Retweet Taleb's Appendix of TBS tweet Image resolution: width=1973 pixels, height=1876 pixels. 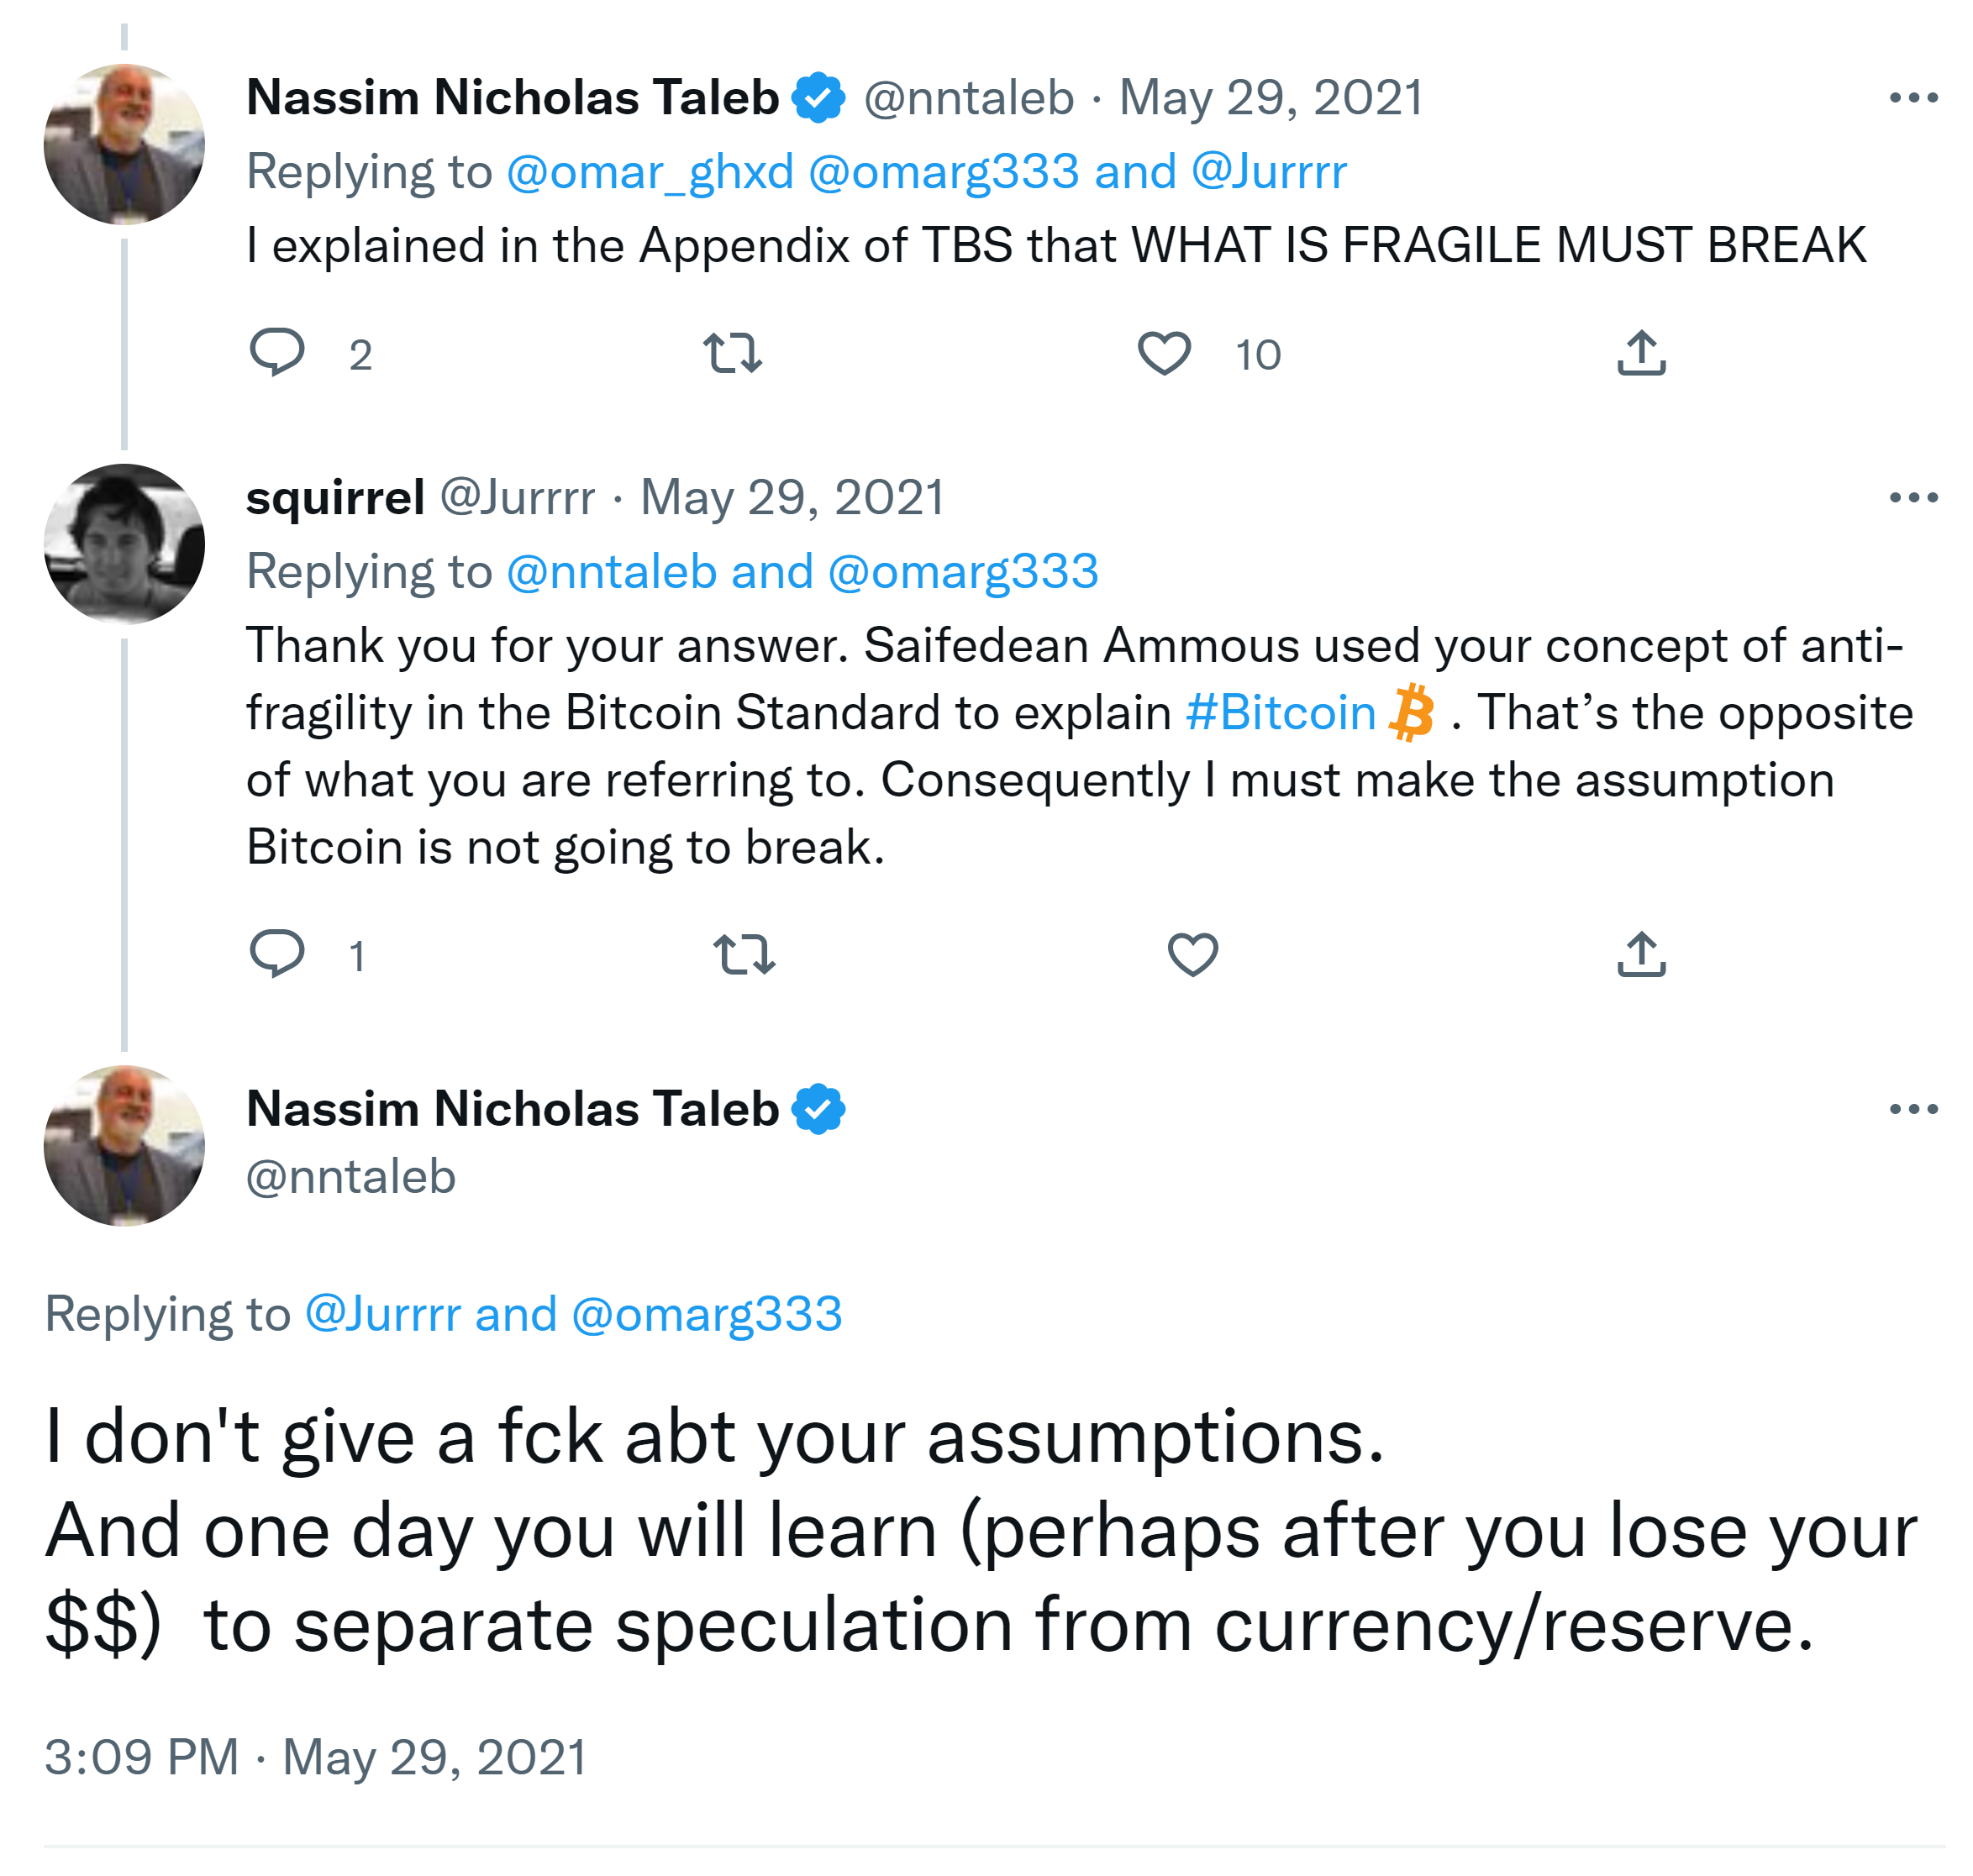pos(732,354)
